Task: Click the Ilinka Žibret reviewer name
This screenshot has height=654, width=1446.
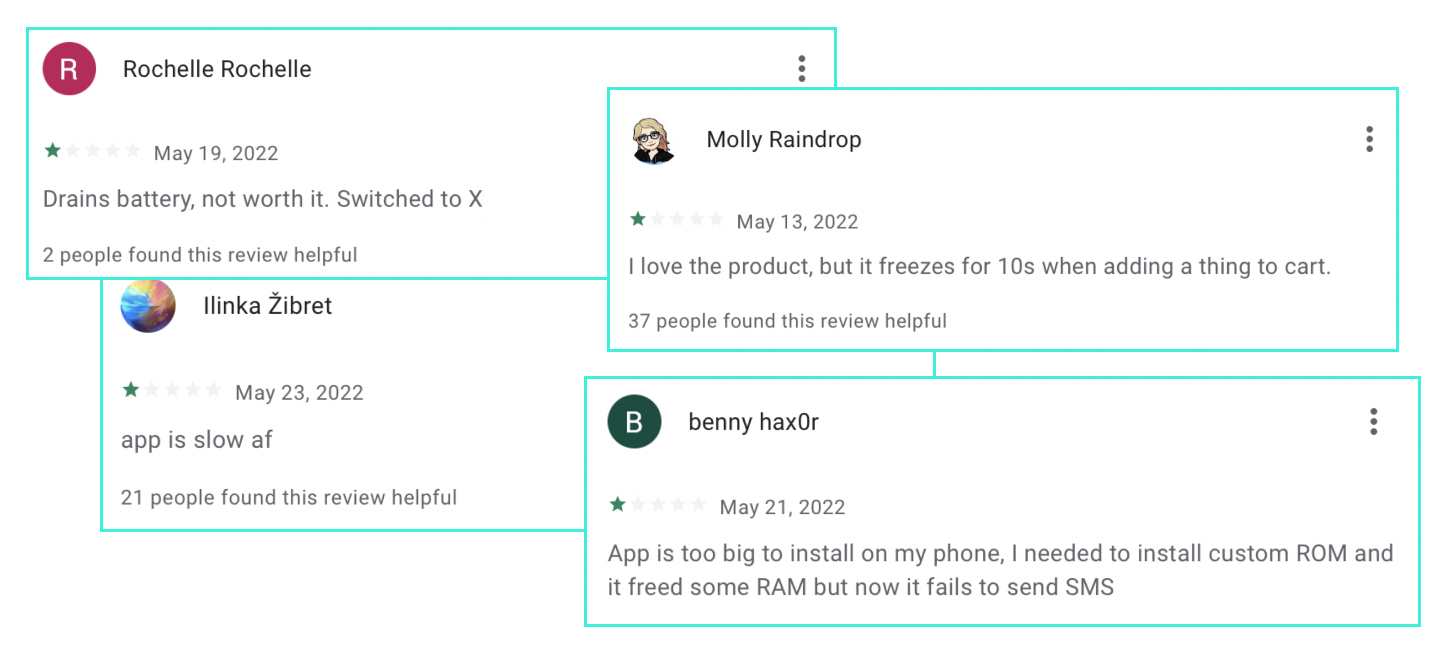Action: [267, 306]
